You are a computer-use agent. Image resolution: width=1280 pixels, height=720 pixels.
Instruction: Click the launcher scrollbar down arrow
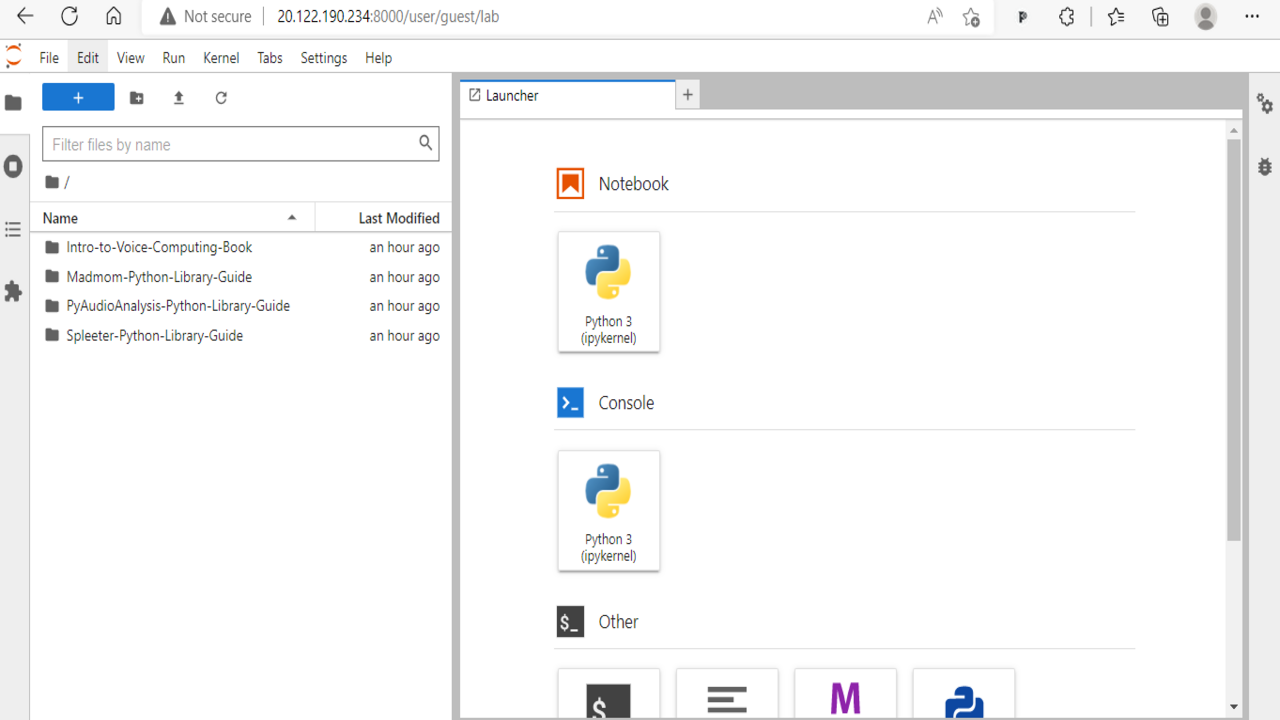1234,707
